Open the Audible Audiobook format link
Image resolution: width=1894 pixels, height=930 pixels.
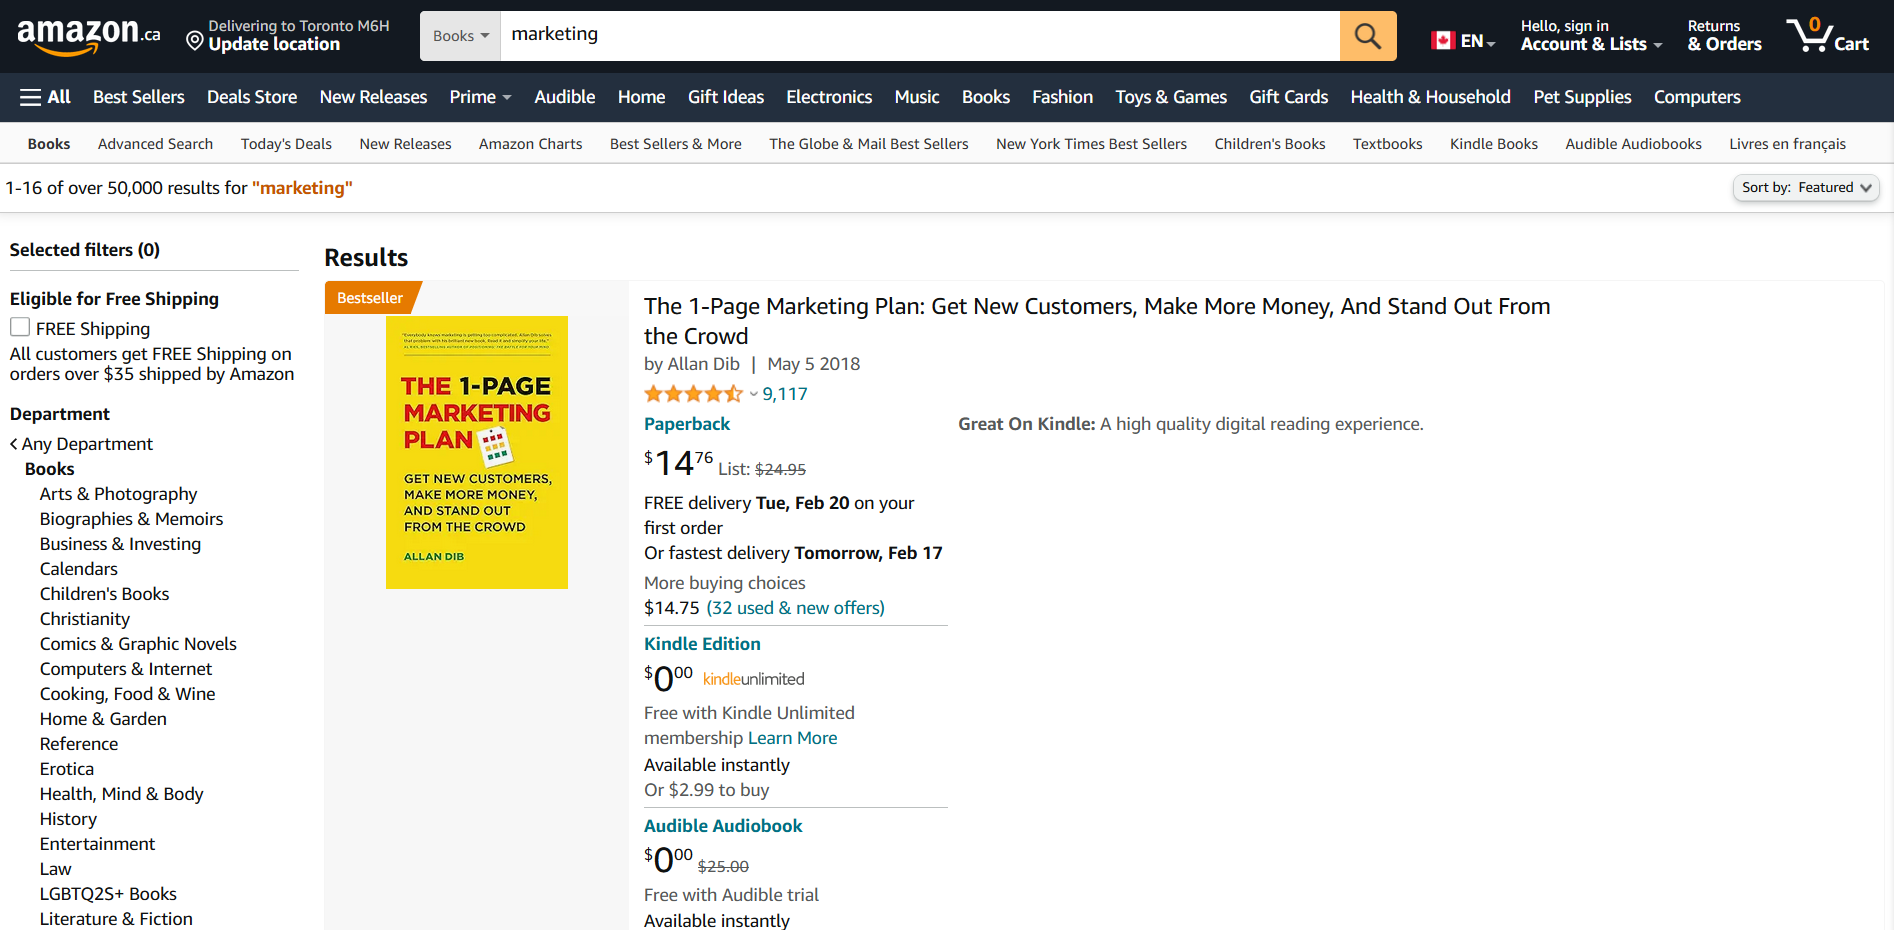[723, 826]
